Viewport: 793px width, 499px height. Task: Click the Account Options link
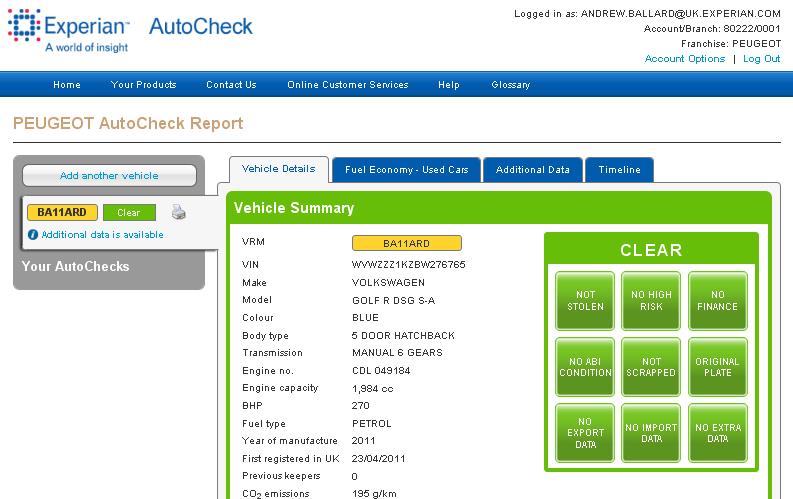[685, 59]
